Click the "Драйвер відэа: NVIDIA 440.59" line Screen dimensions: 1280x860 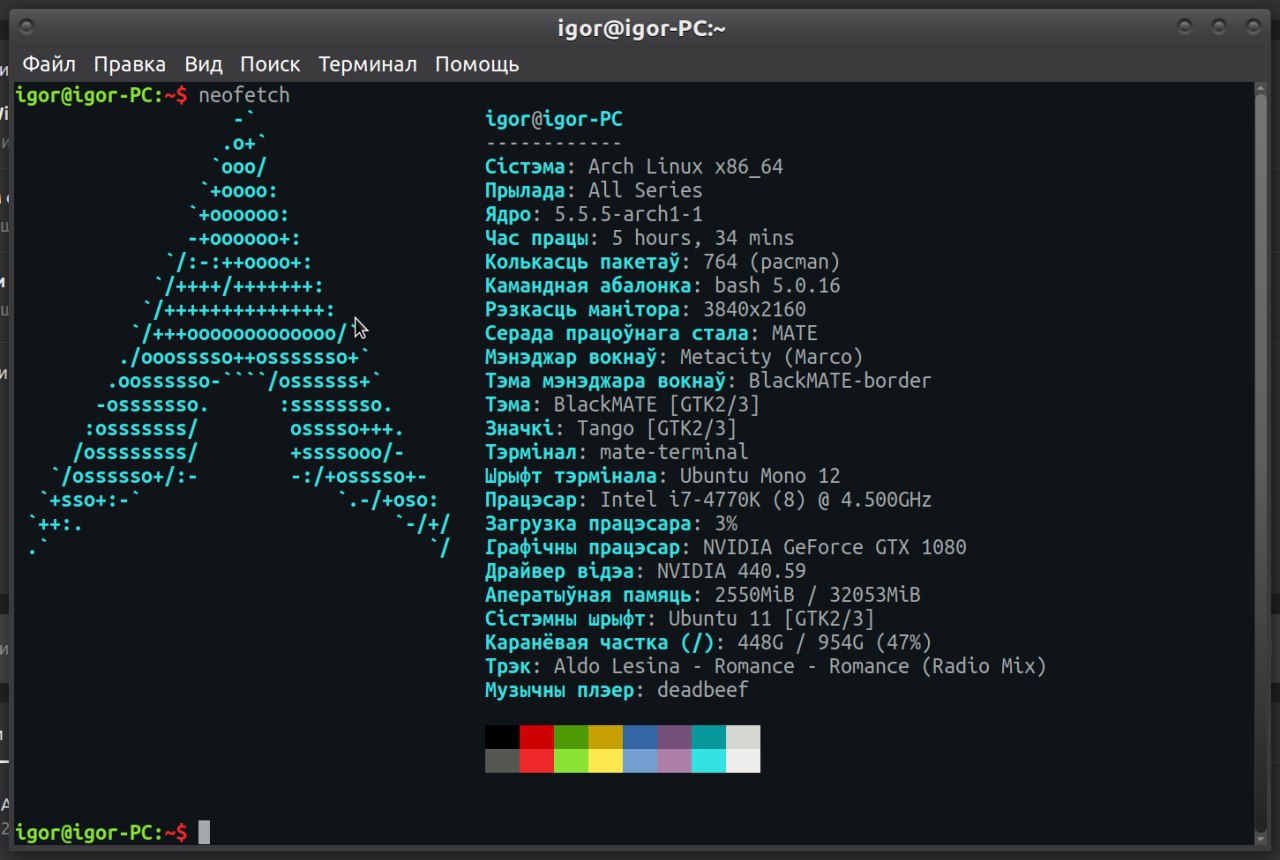tap(646, 572)
